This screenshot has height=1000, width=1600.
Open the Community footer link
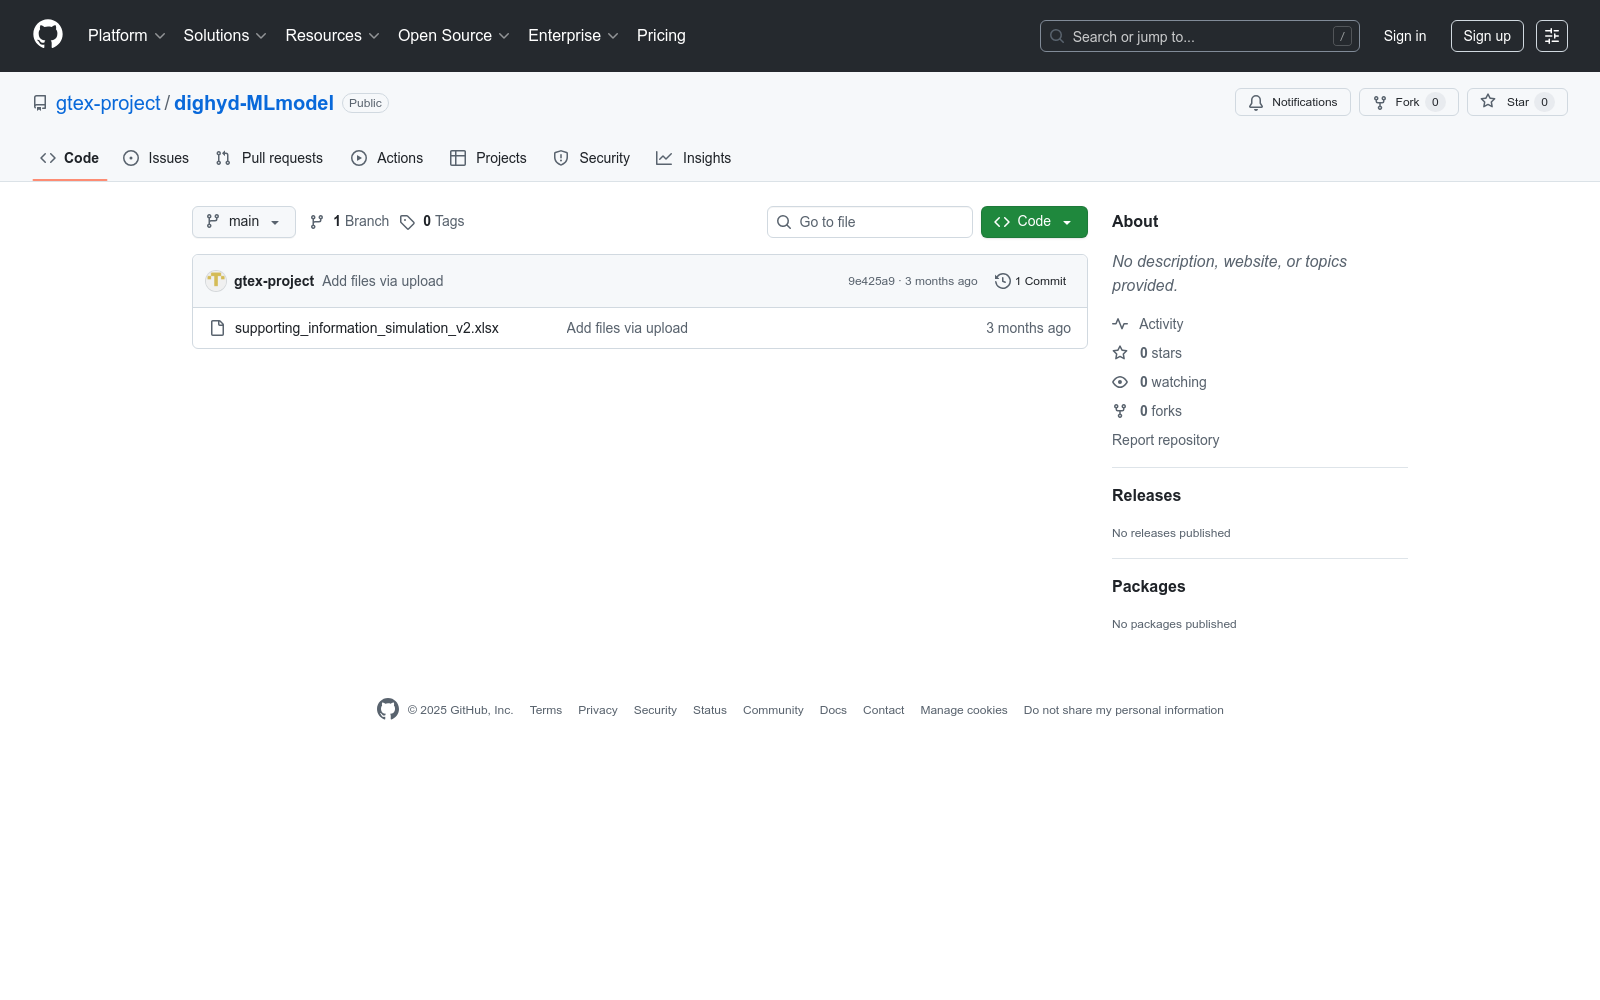[773, 710]
